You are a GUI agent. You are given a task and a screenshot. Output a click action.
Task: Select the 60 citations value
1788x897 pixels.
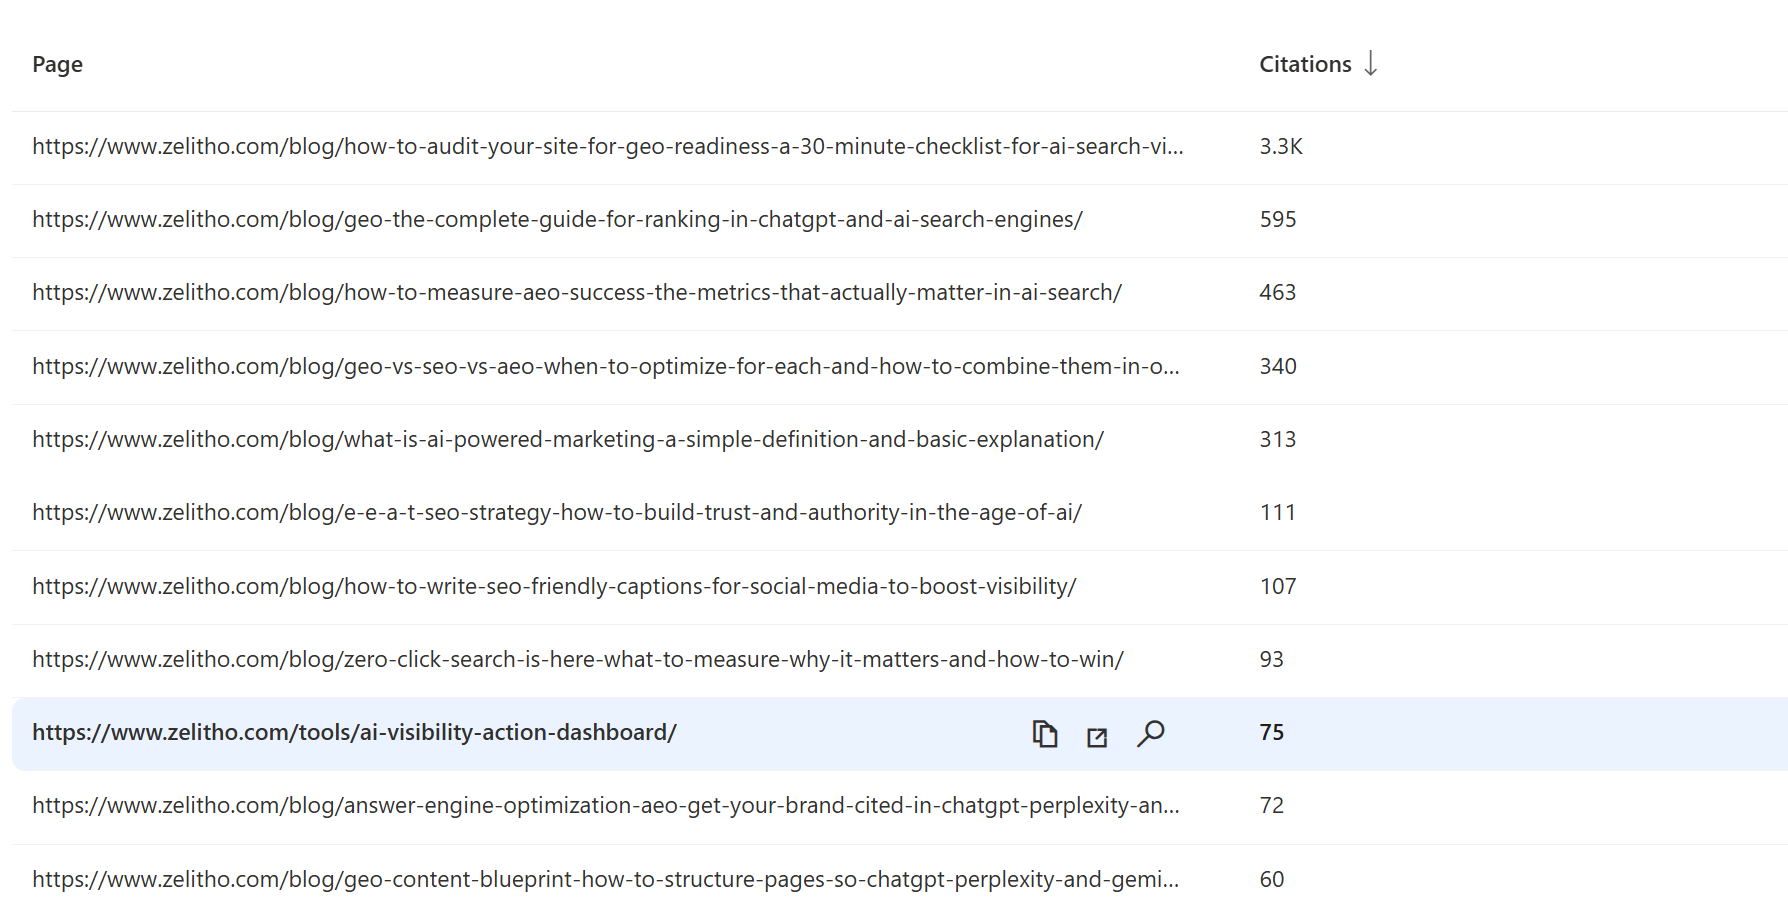click(x=1272, y=879)
